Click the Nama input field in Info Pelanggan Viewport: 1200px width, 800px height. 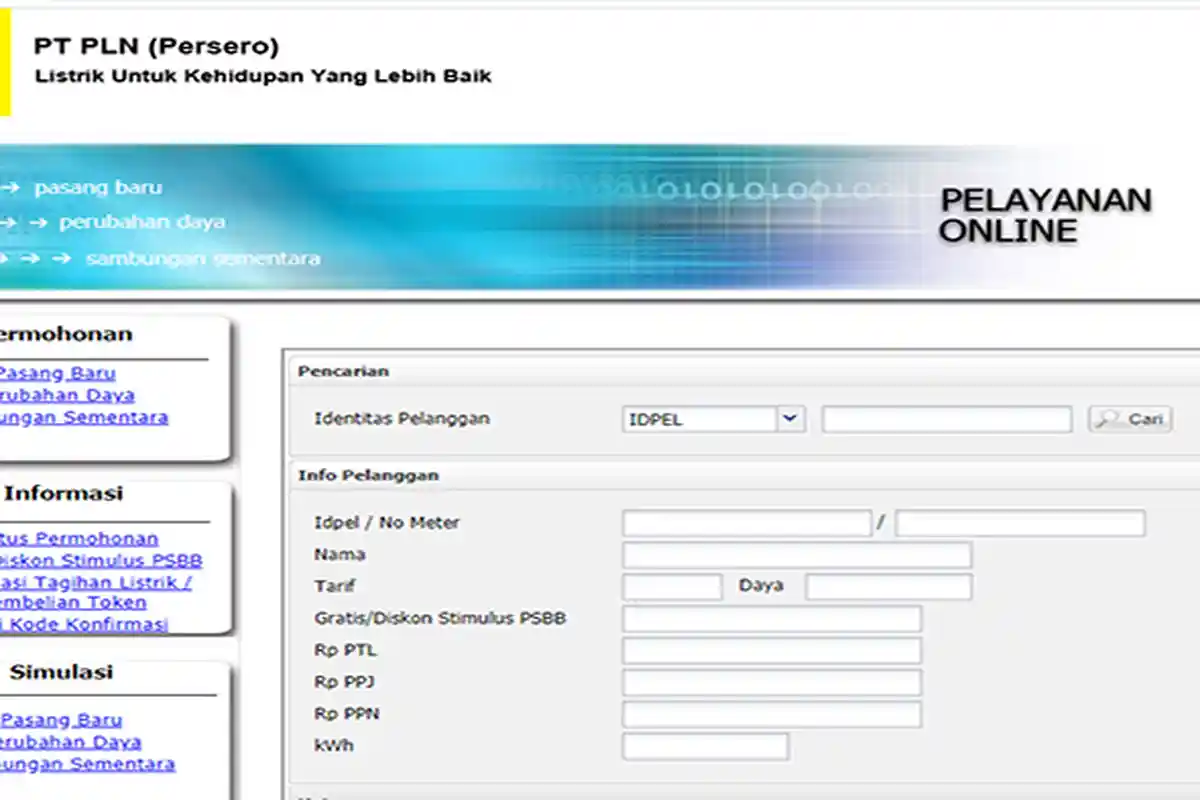(797, 555)
